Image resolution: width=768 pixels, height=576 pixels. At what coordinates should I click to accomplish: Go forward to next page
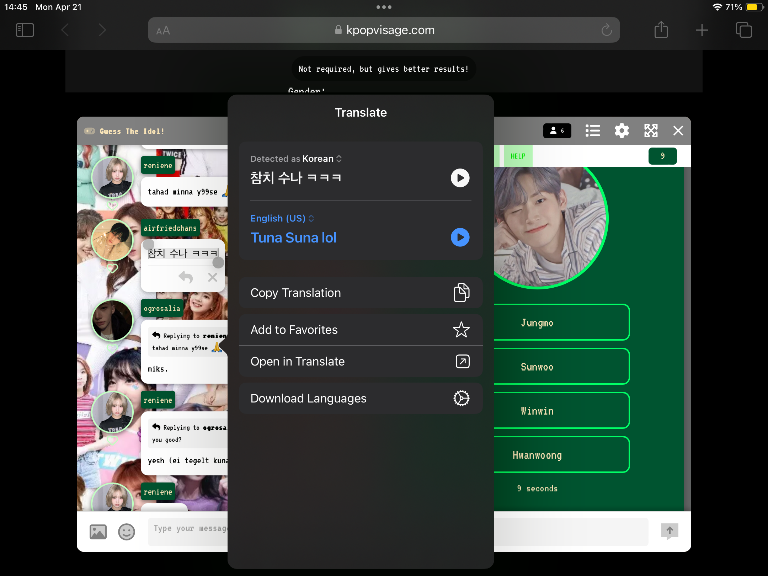pos(102,30)
